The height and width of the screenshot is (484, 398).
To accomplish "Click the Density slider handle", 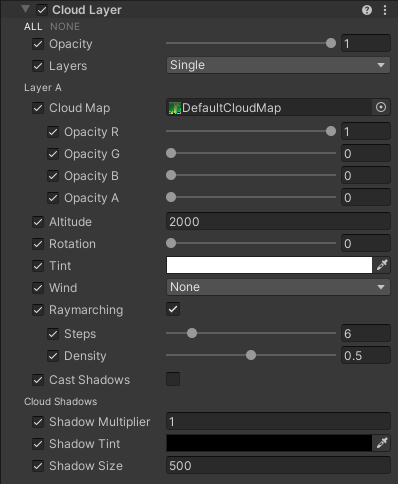I will point(251,355).
